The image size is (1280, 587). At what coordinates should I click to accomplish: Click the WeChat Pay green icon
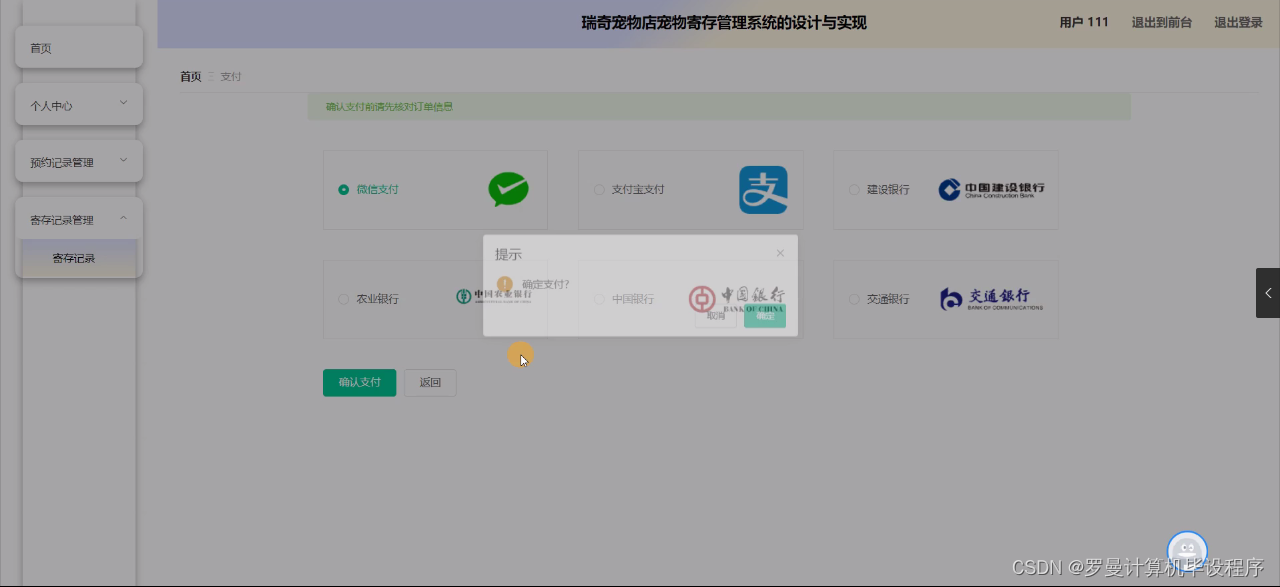[x=508, y=189]
